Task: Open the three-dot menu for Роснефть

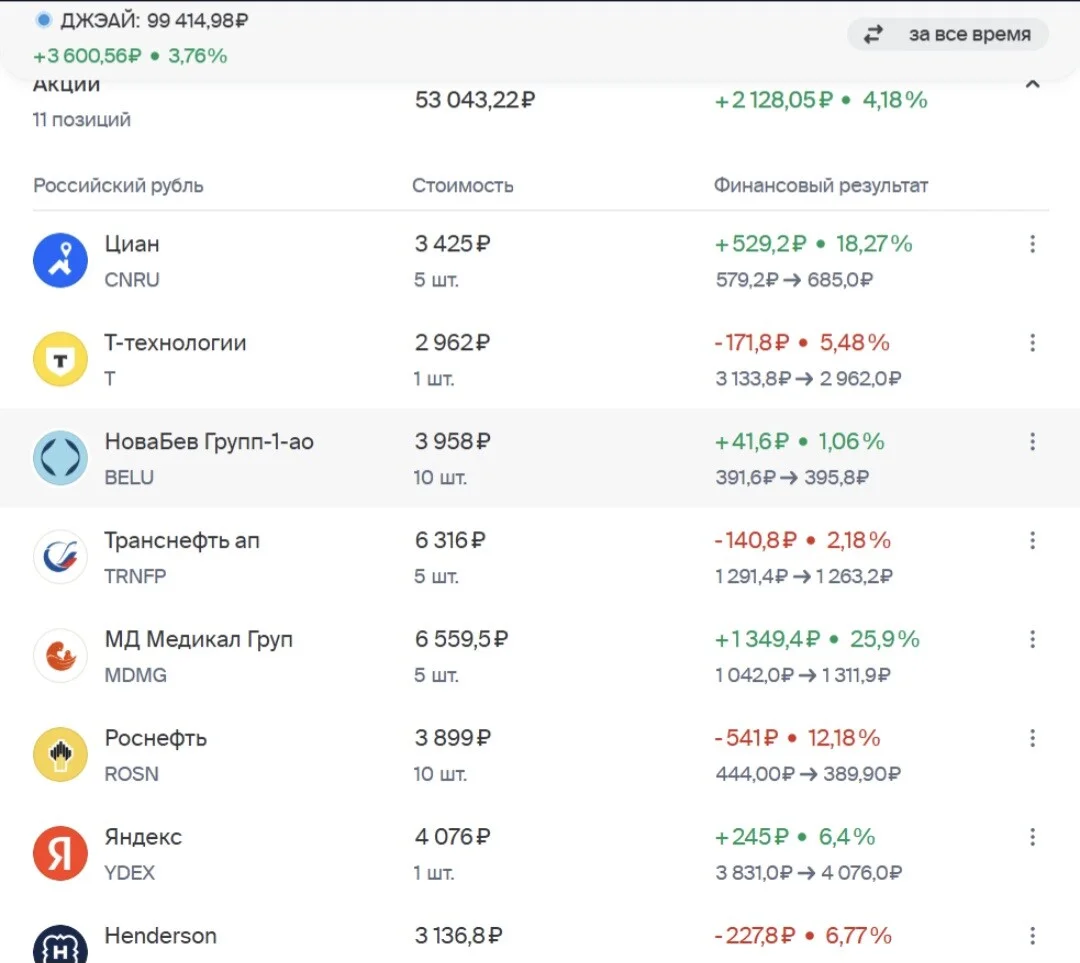Action: (1032, 738)
